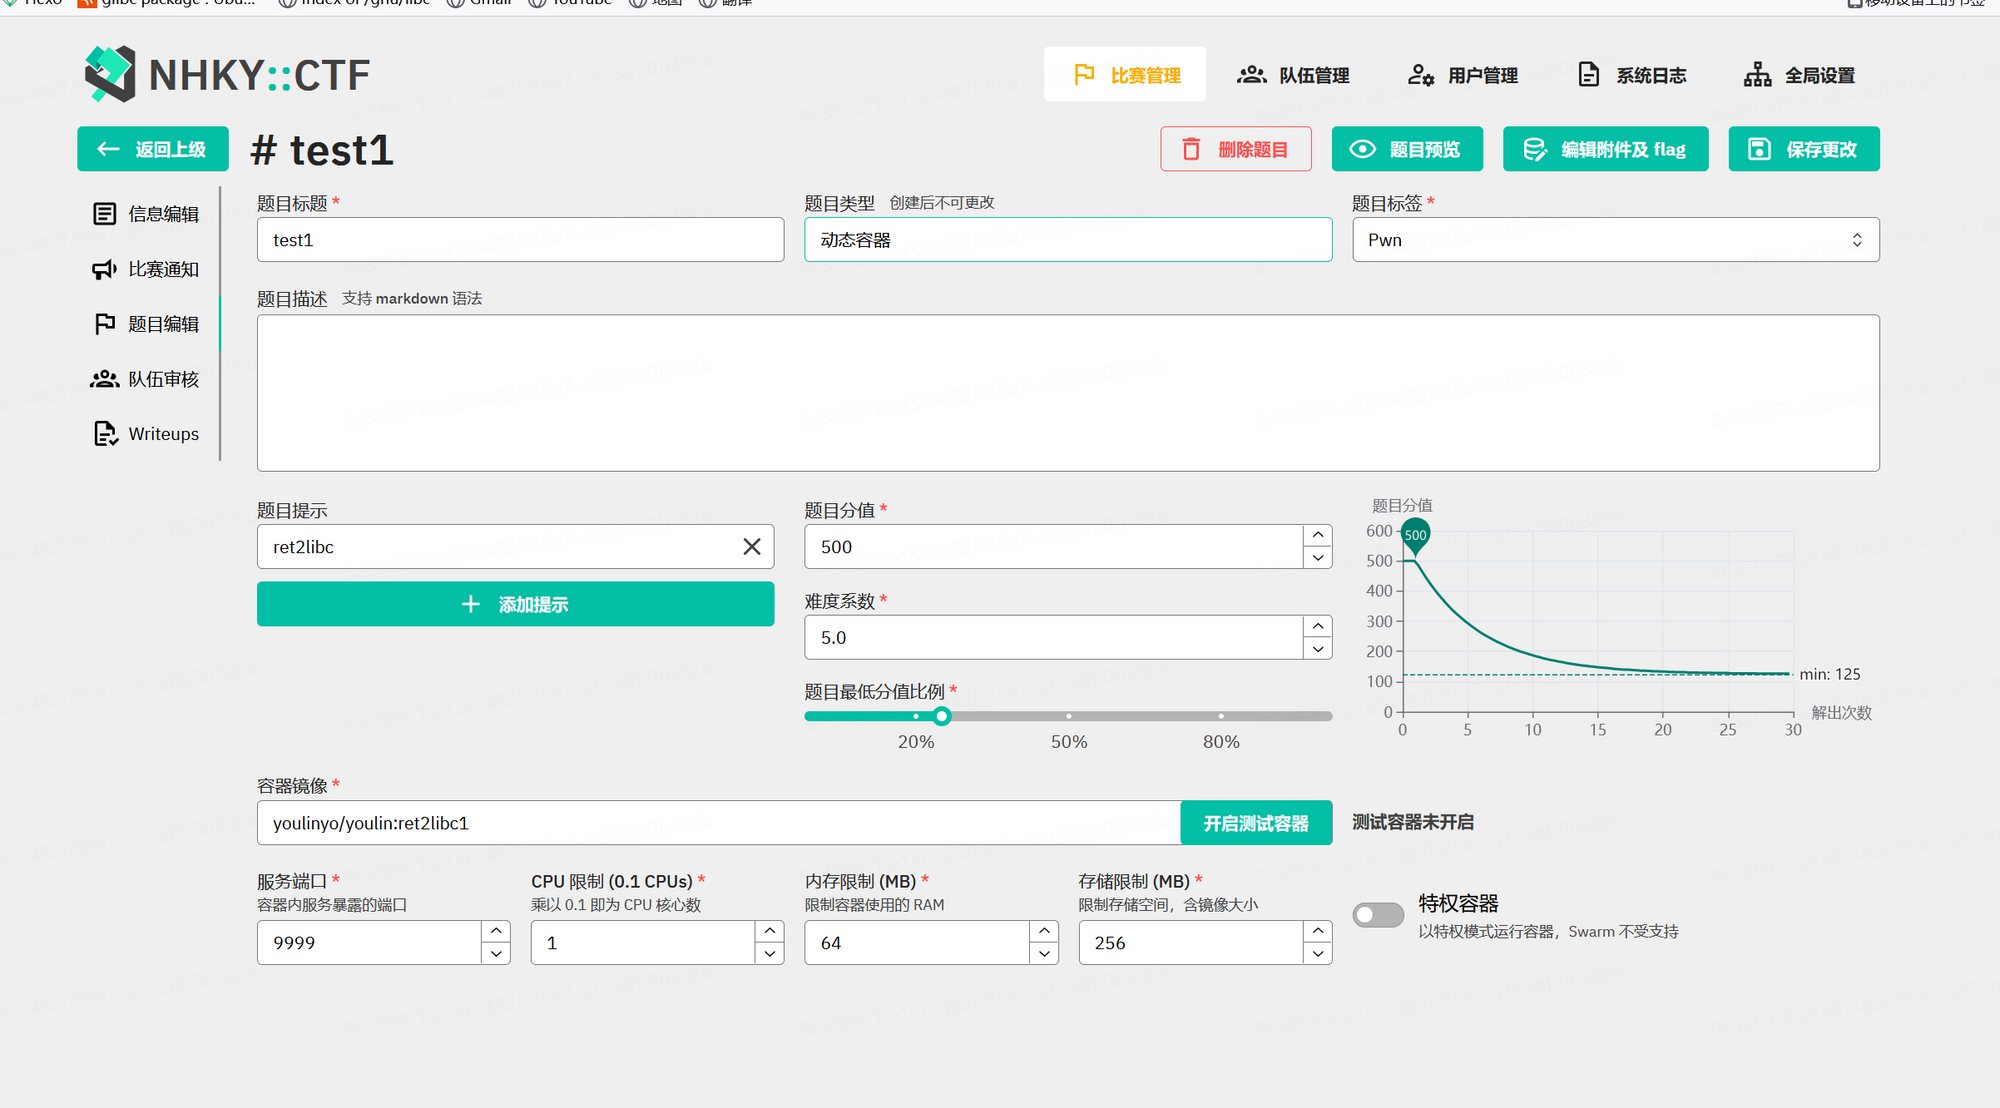Select 信息编辑 in the sidebar
This screenshot has width=2000, height=1108.
[147, 214]
